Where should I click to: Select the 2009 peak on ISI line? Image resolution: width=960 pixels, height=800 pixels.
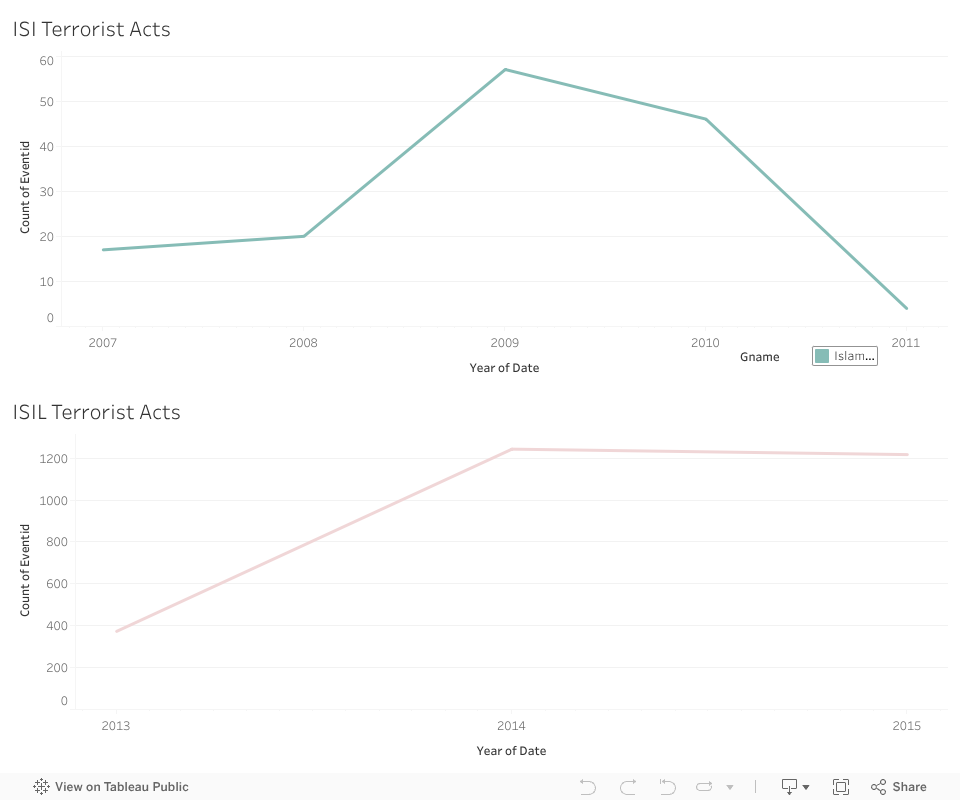pyautogui.click(x=506, y=70)
